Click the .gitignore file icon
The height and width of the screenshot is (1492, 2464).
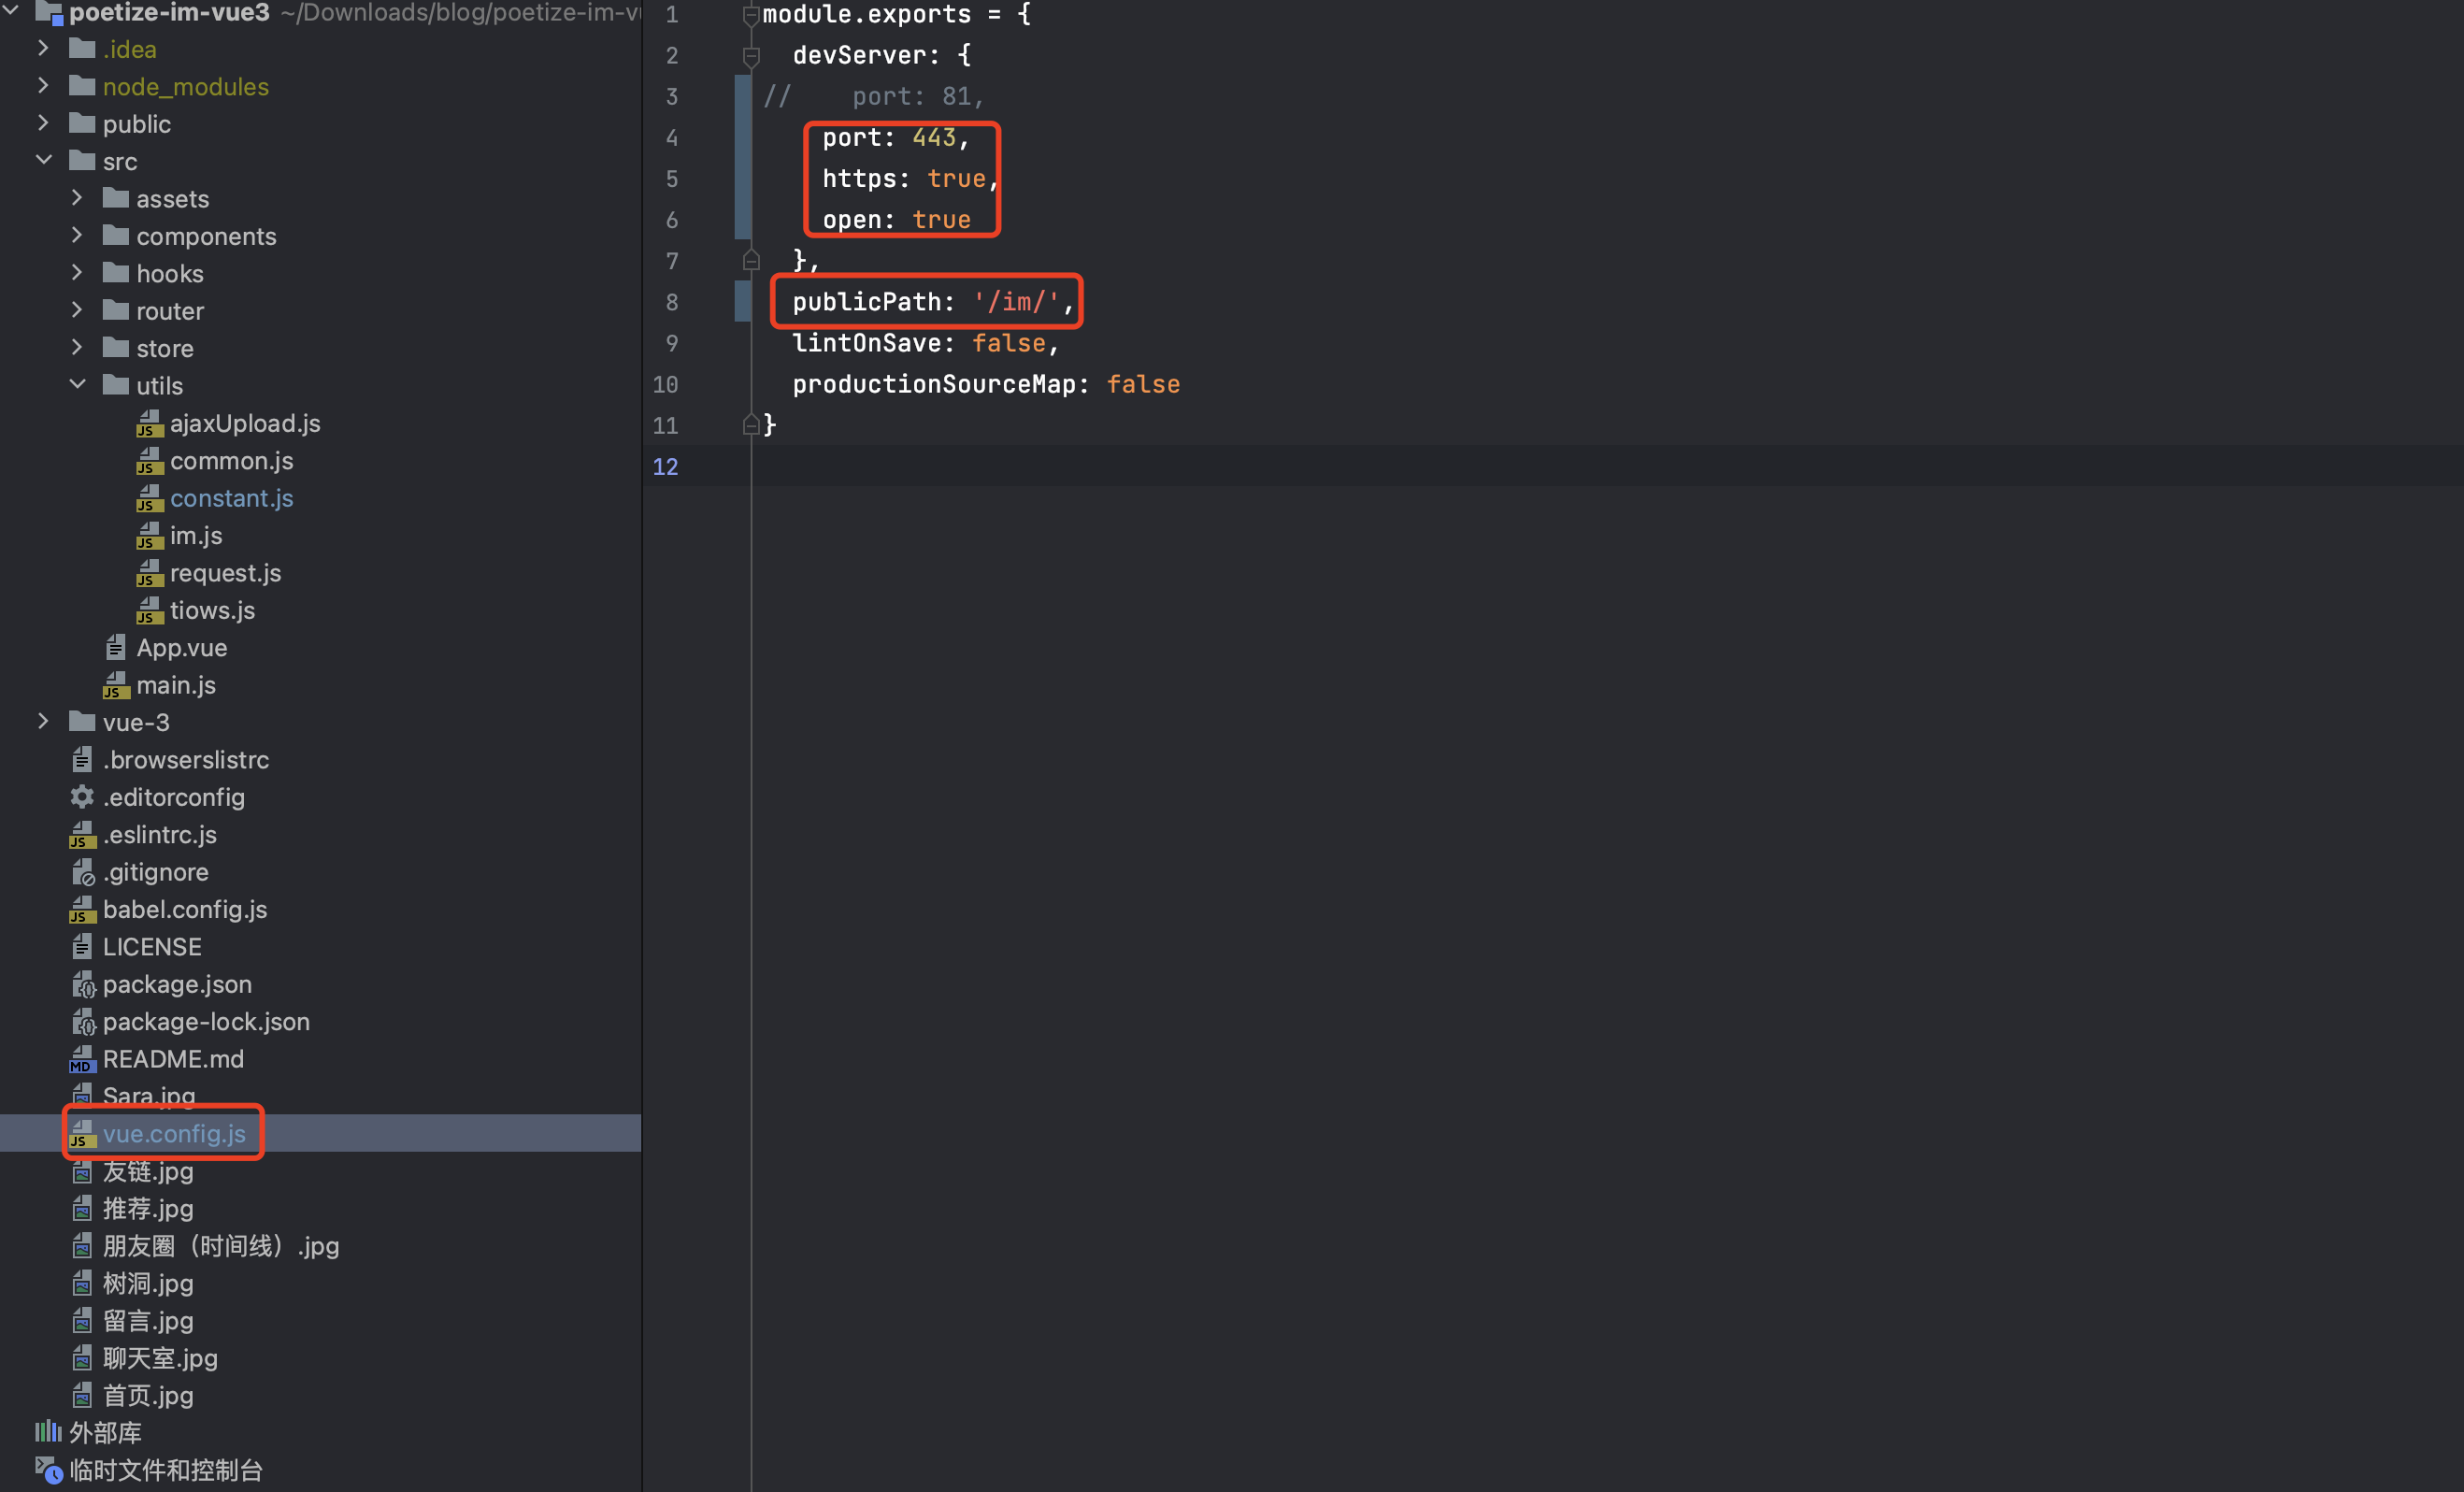pos(82,872)
